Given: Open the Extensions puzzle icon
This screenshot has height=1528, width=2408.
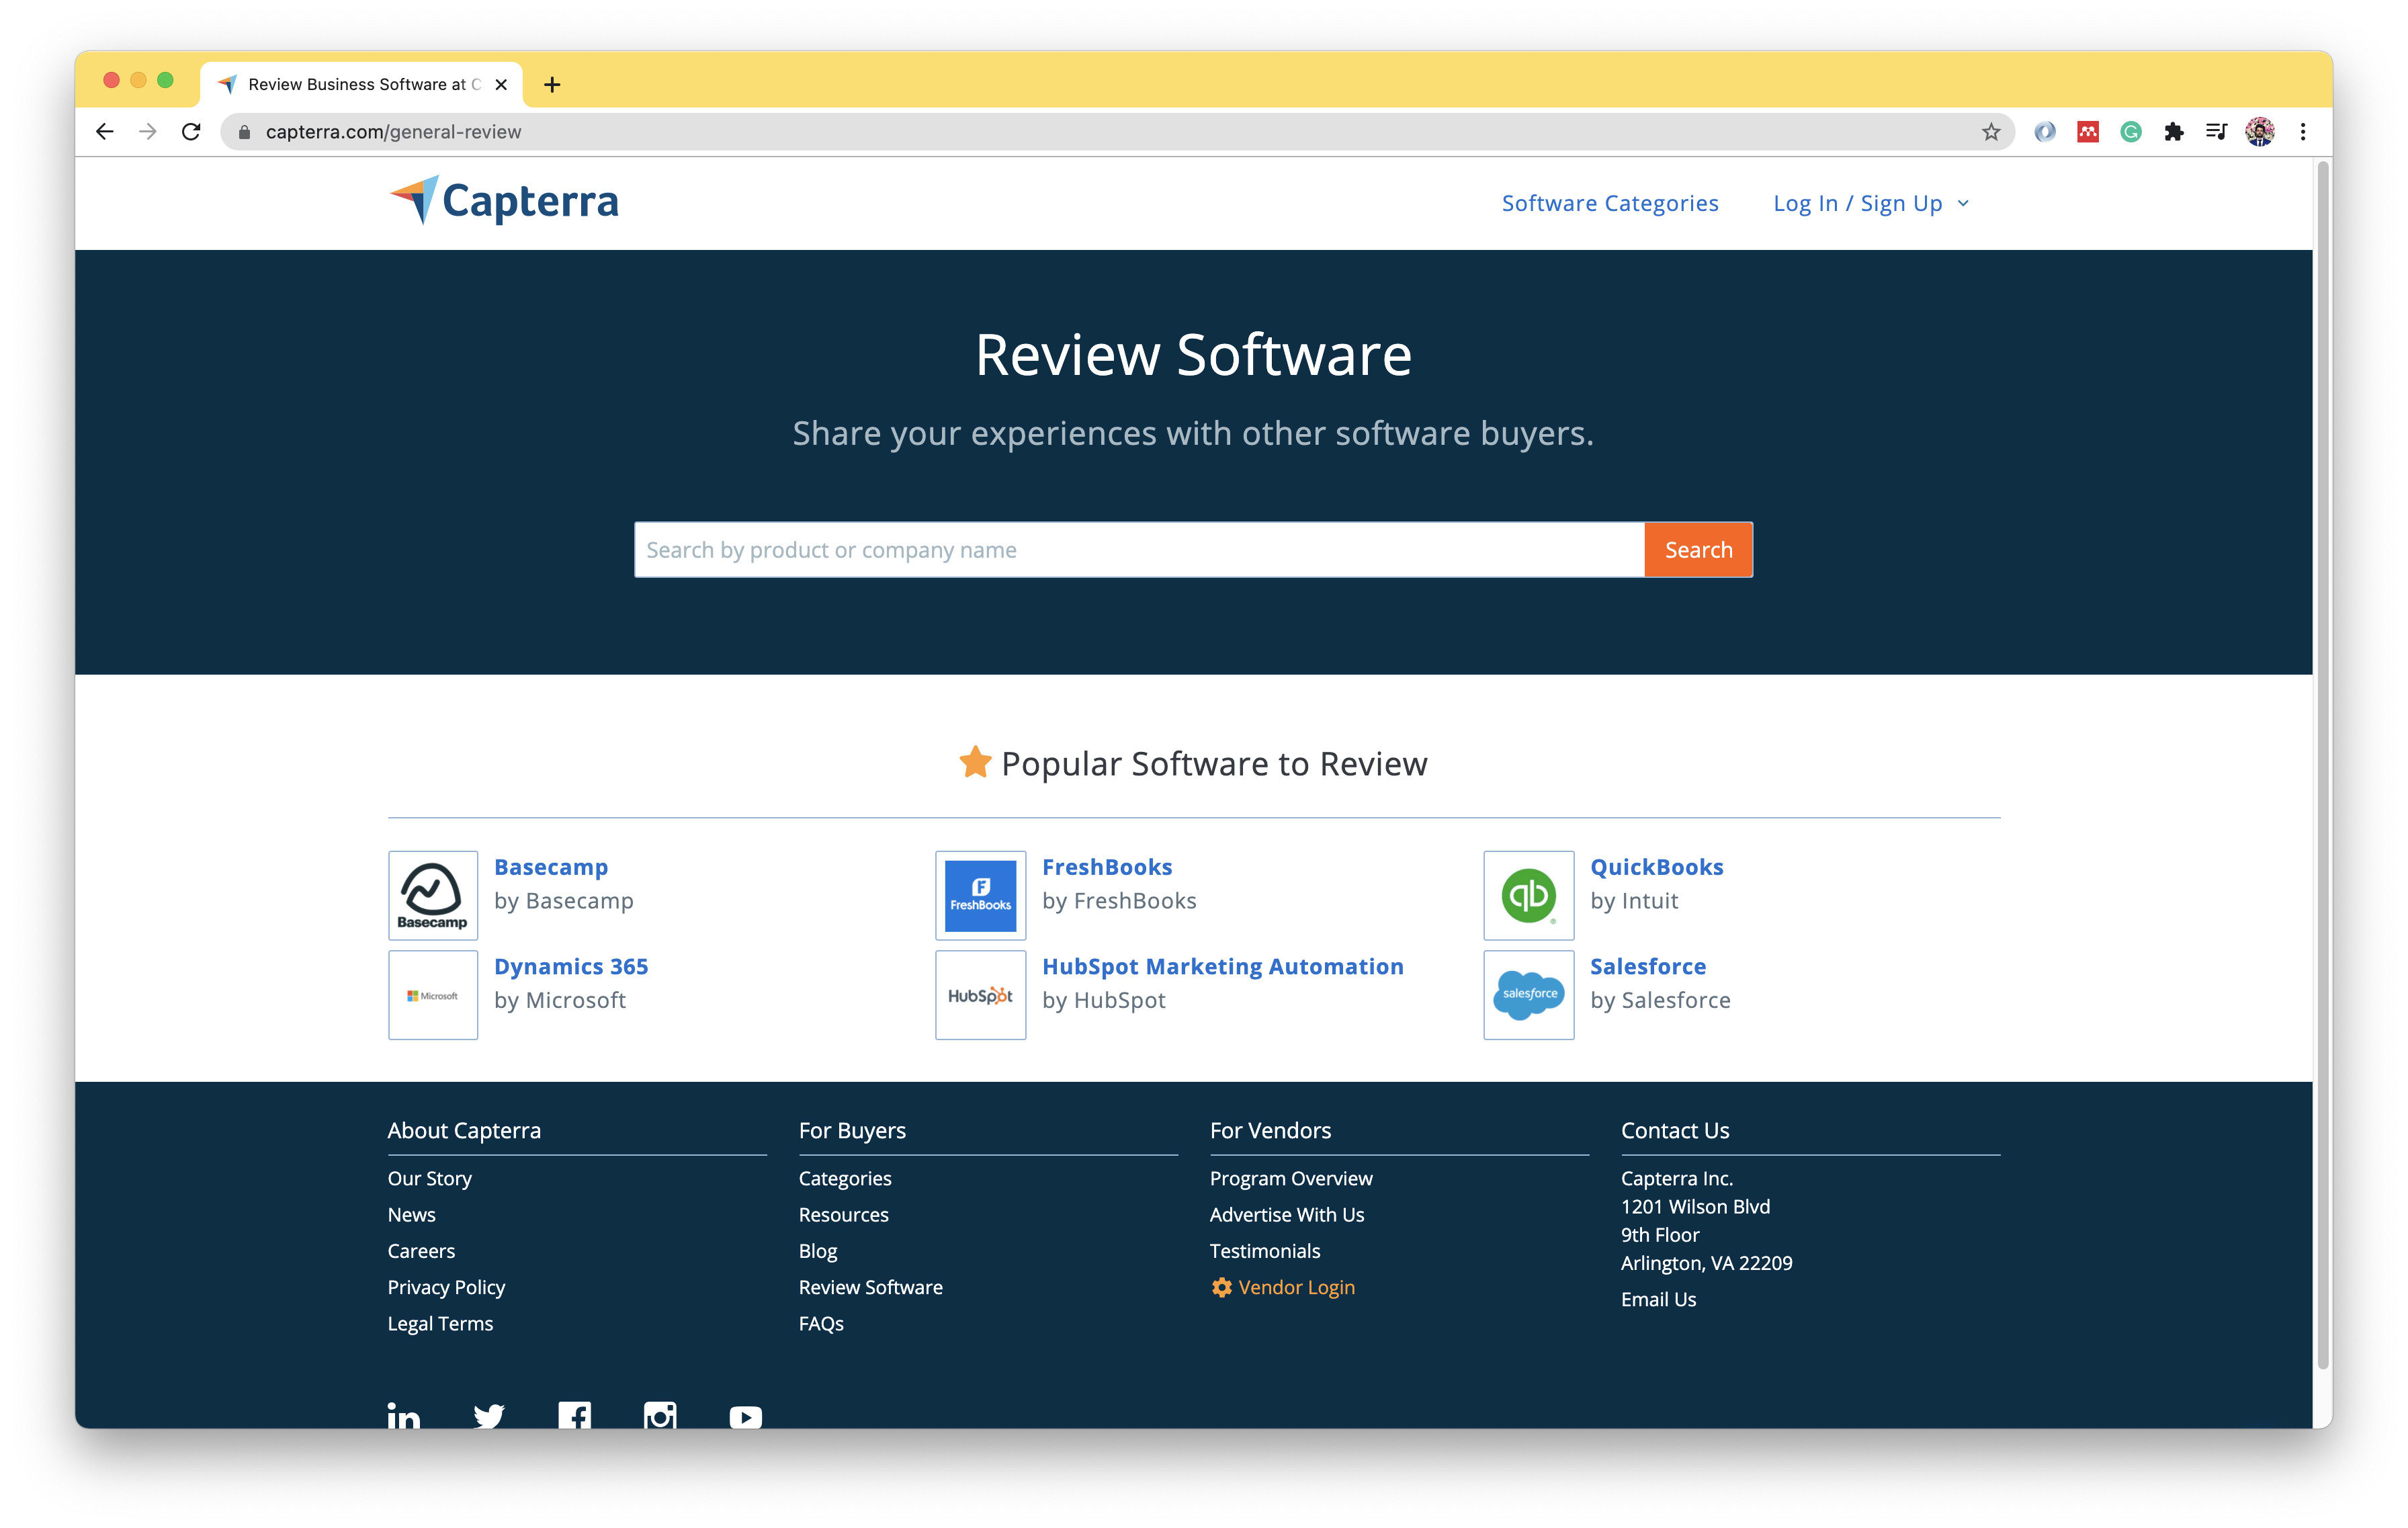Looking at the screenshot, I should coord(2174,131).
